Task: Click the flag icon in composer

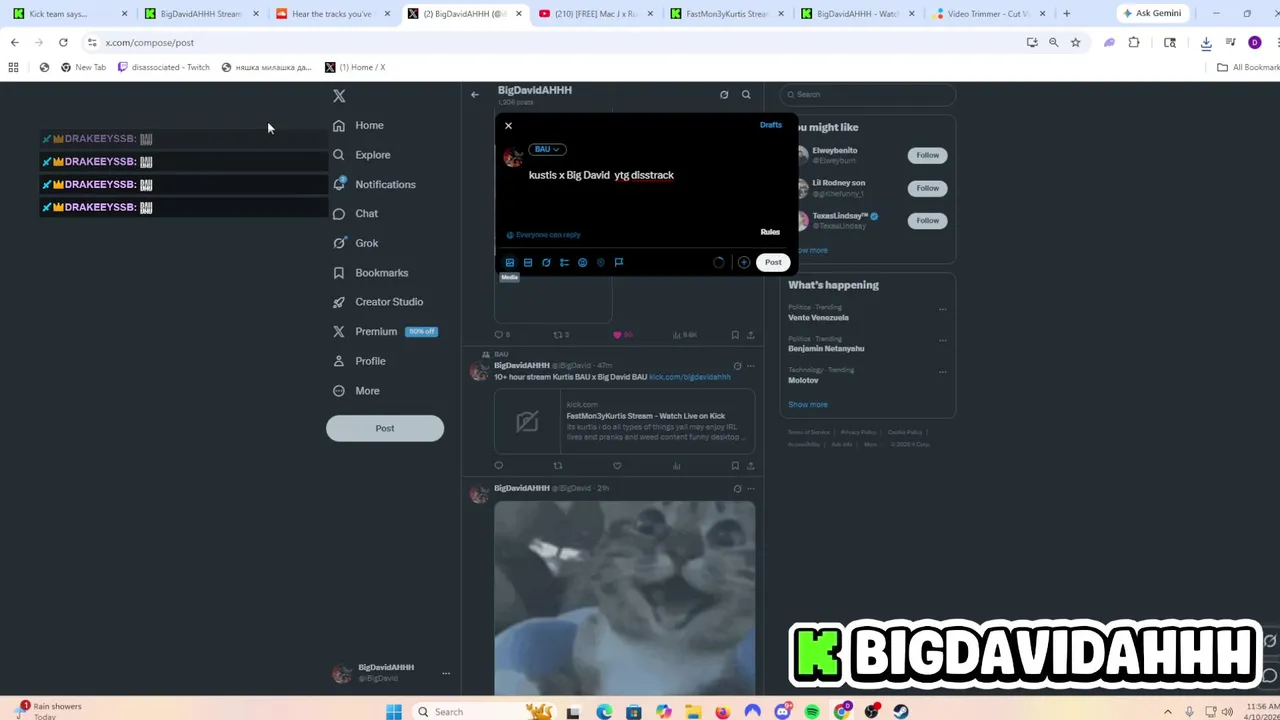Action: (619, 262)
